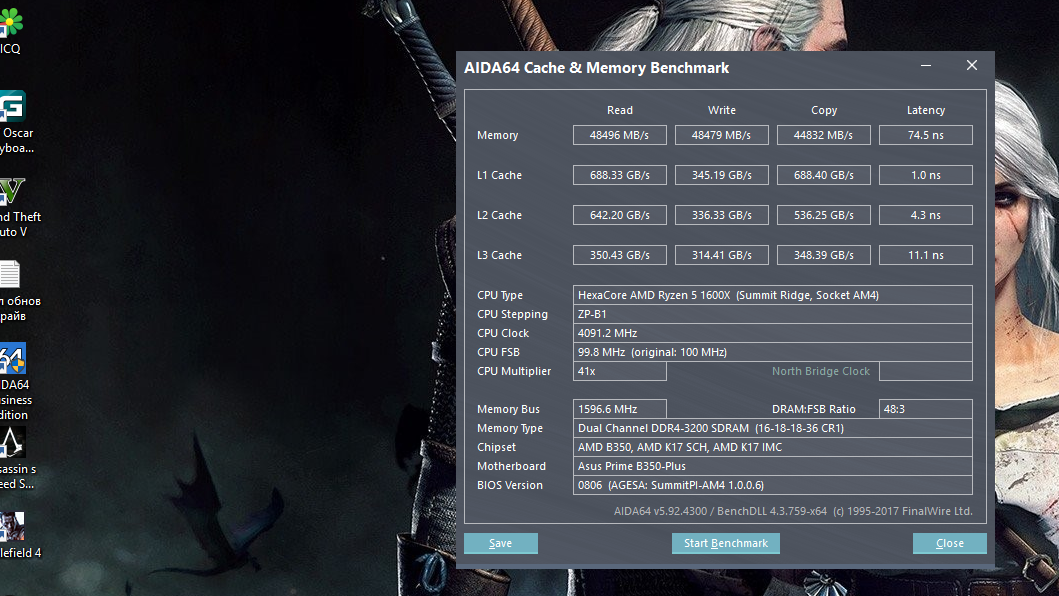1059x596 pixels.
Task: Click the Memory Type Dual Channel DDR4-3200 field
Action: coord(773,428)
